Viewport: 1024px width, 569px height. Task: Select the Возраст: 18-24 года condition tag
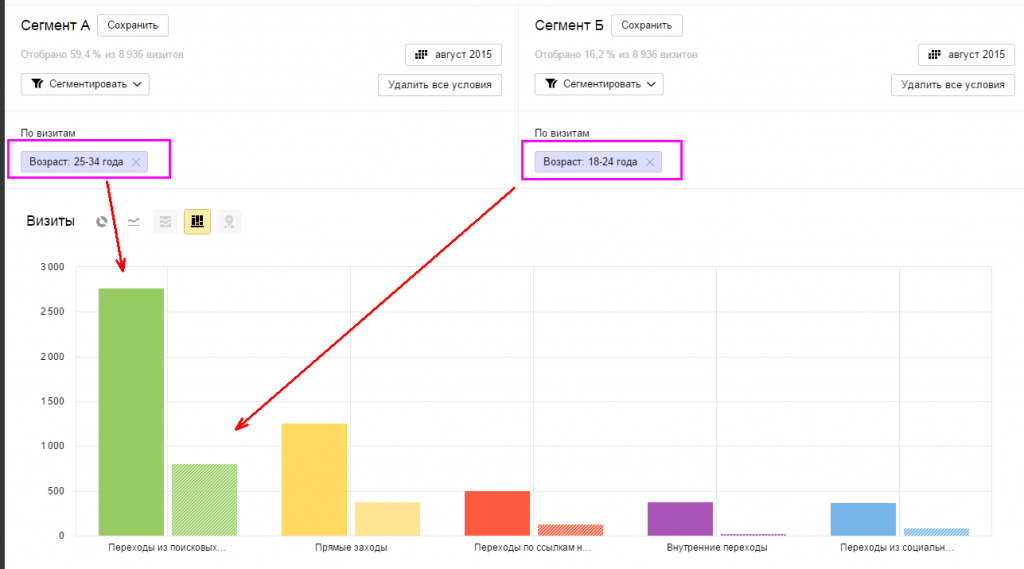598,162
